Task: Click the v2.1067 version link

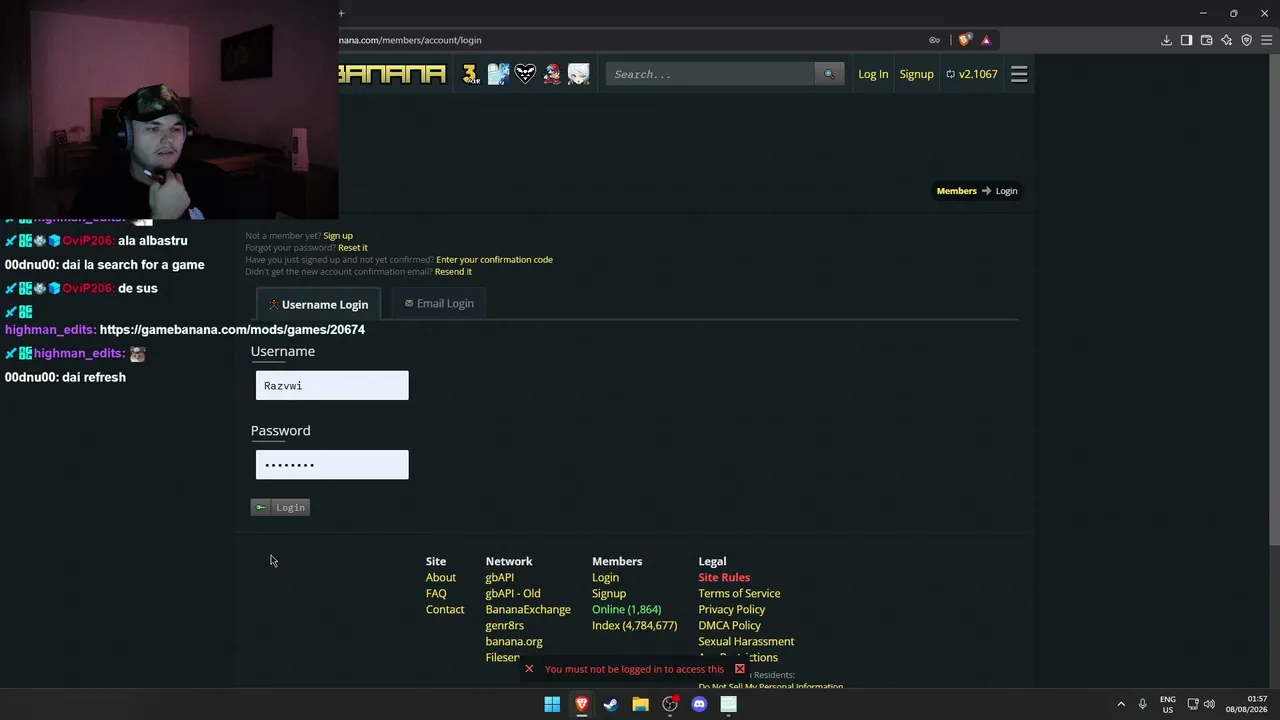Action: tap(972, 74)
